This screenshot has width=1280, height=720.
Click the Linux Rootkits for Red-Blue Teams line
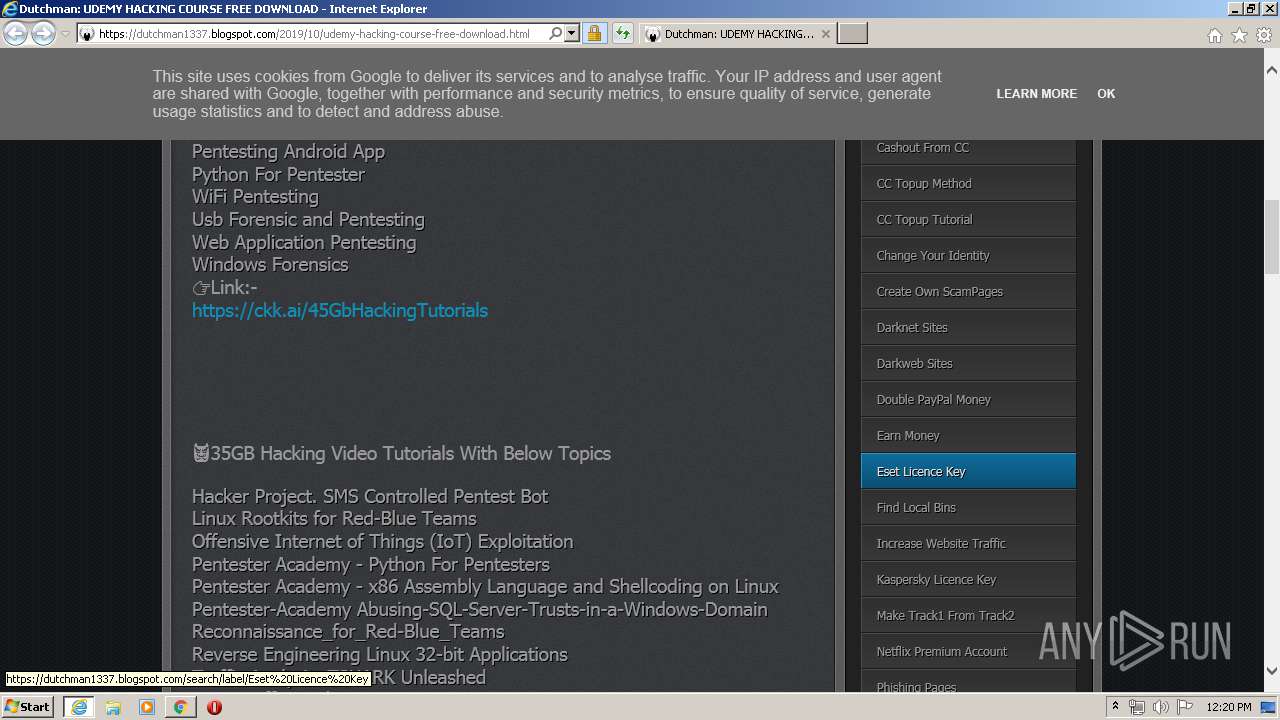[x=334, y=519]
